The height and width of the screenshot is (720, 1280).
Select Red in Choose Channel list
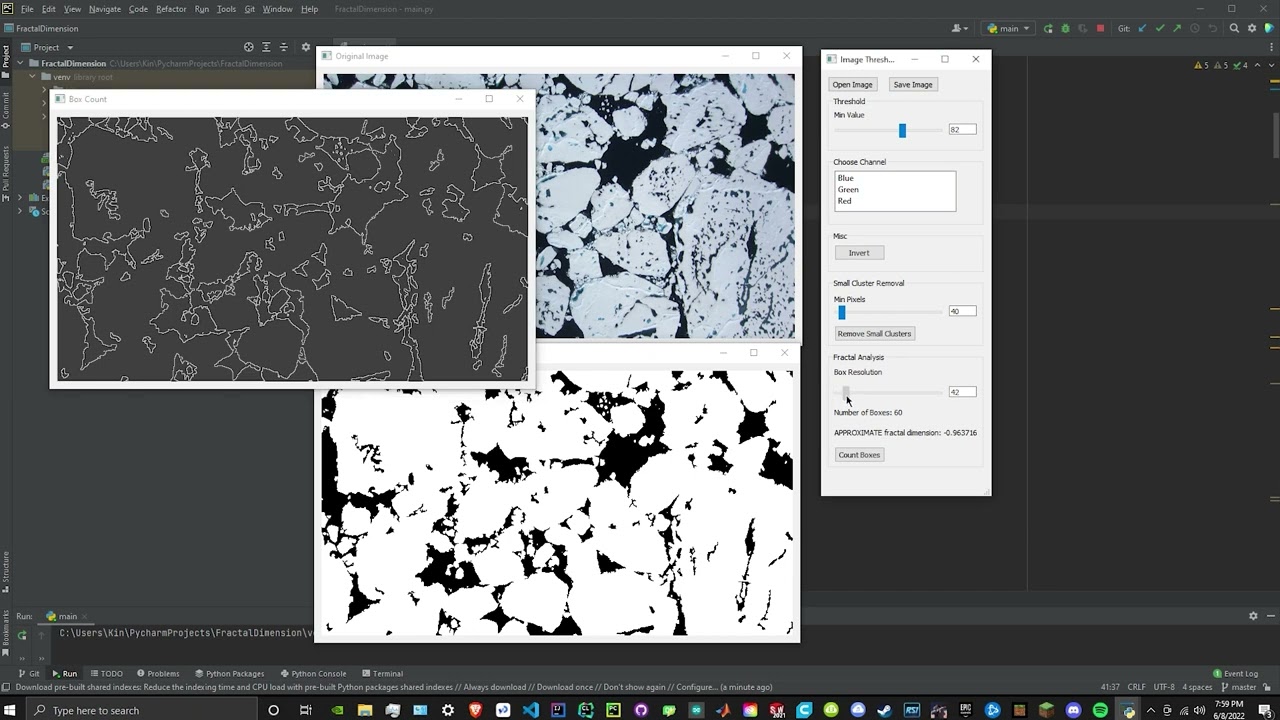tap(895, 201)
